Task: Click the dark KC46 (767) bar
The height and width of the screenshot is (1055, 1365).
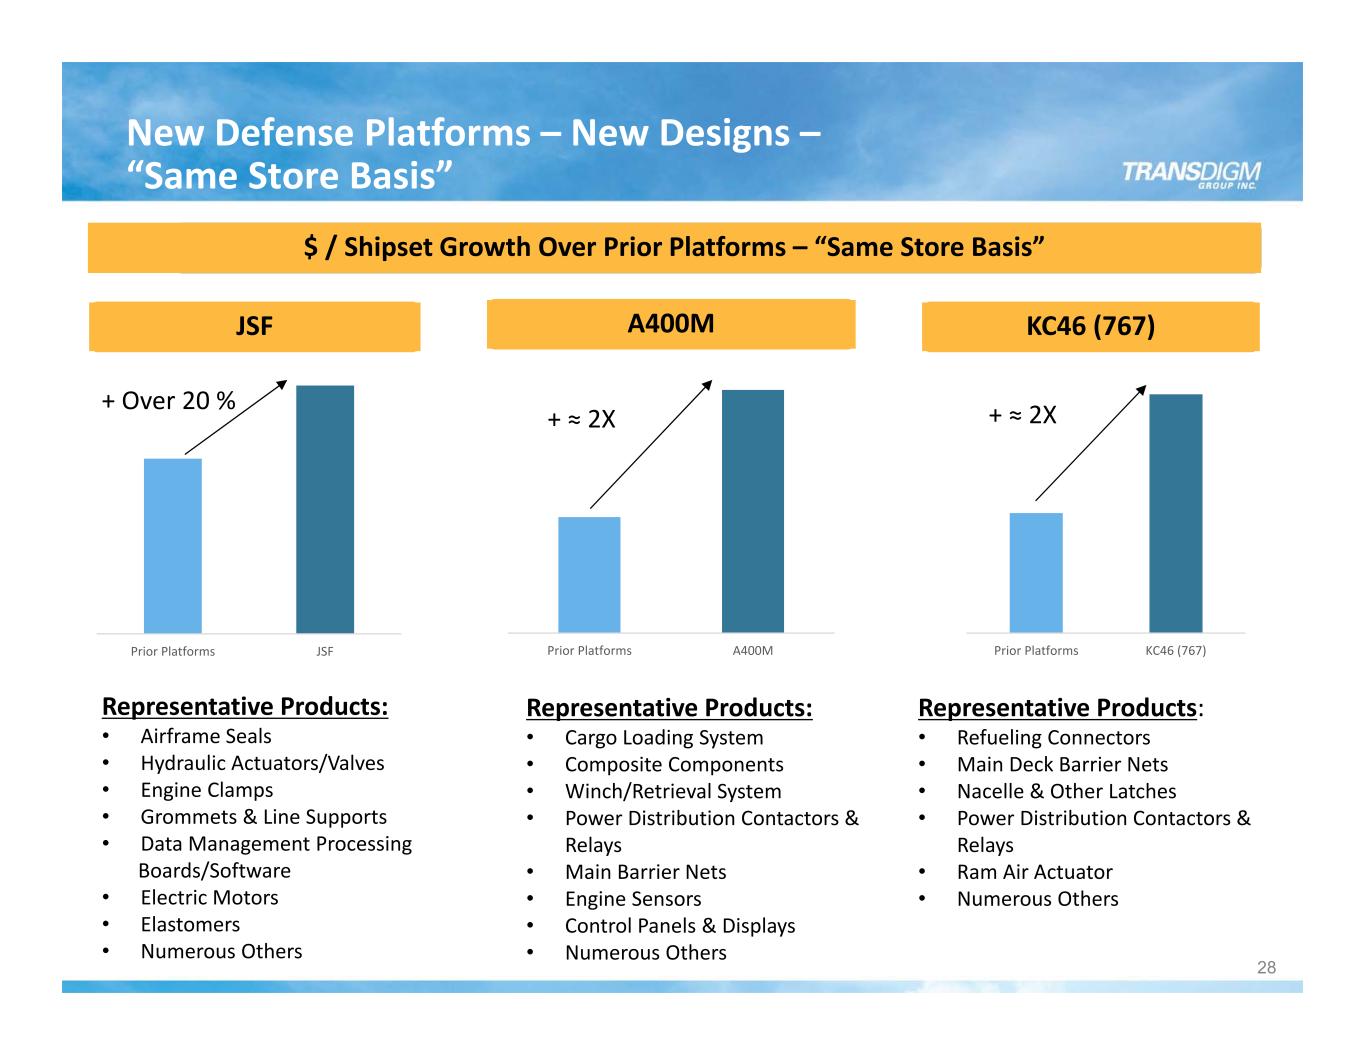Action: [x=1176, y=513]
